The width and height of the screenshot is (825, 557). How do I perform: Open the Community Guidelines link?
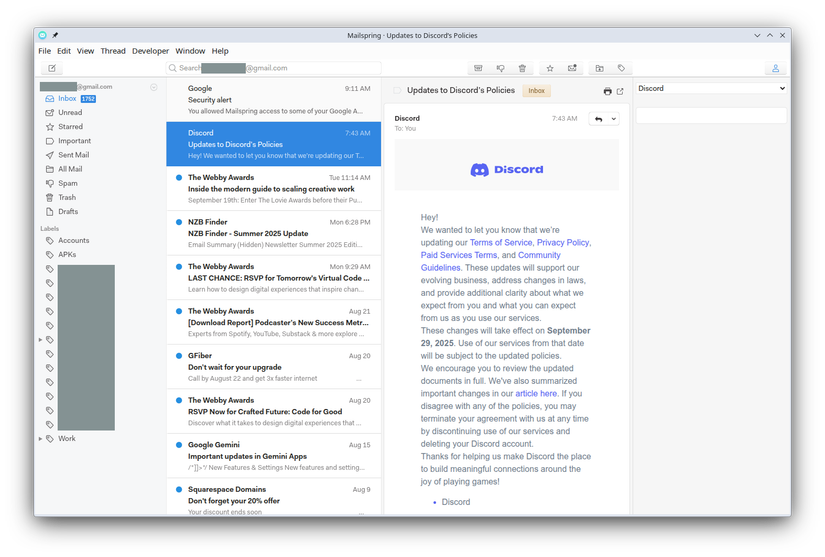(x=490, y=261)
